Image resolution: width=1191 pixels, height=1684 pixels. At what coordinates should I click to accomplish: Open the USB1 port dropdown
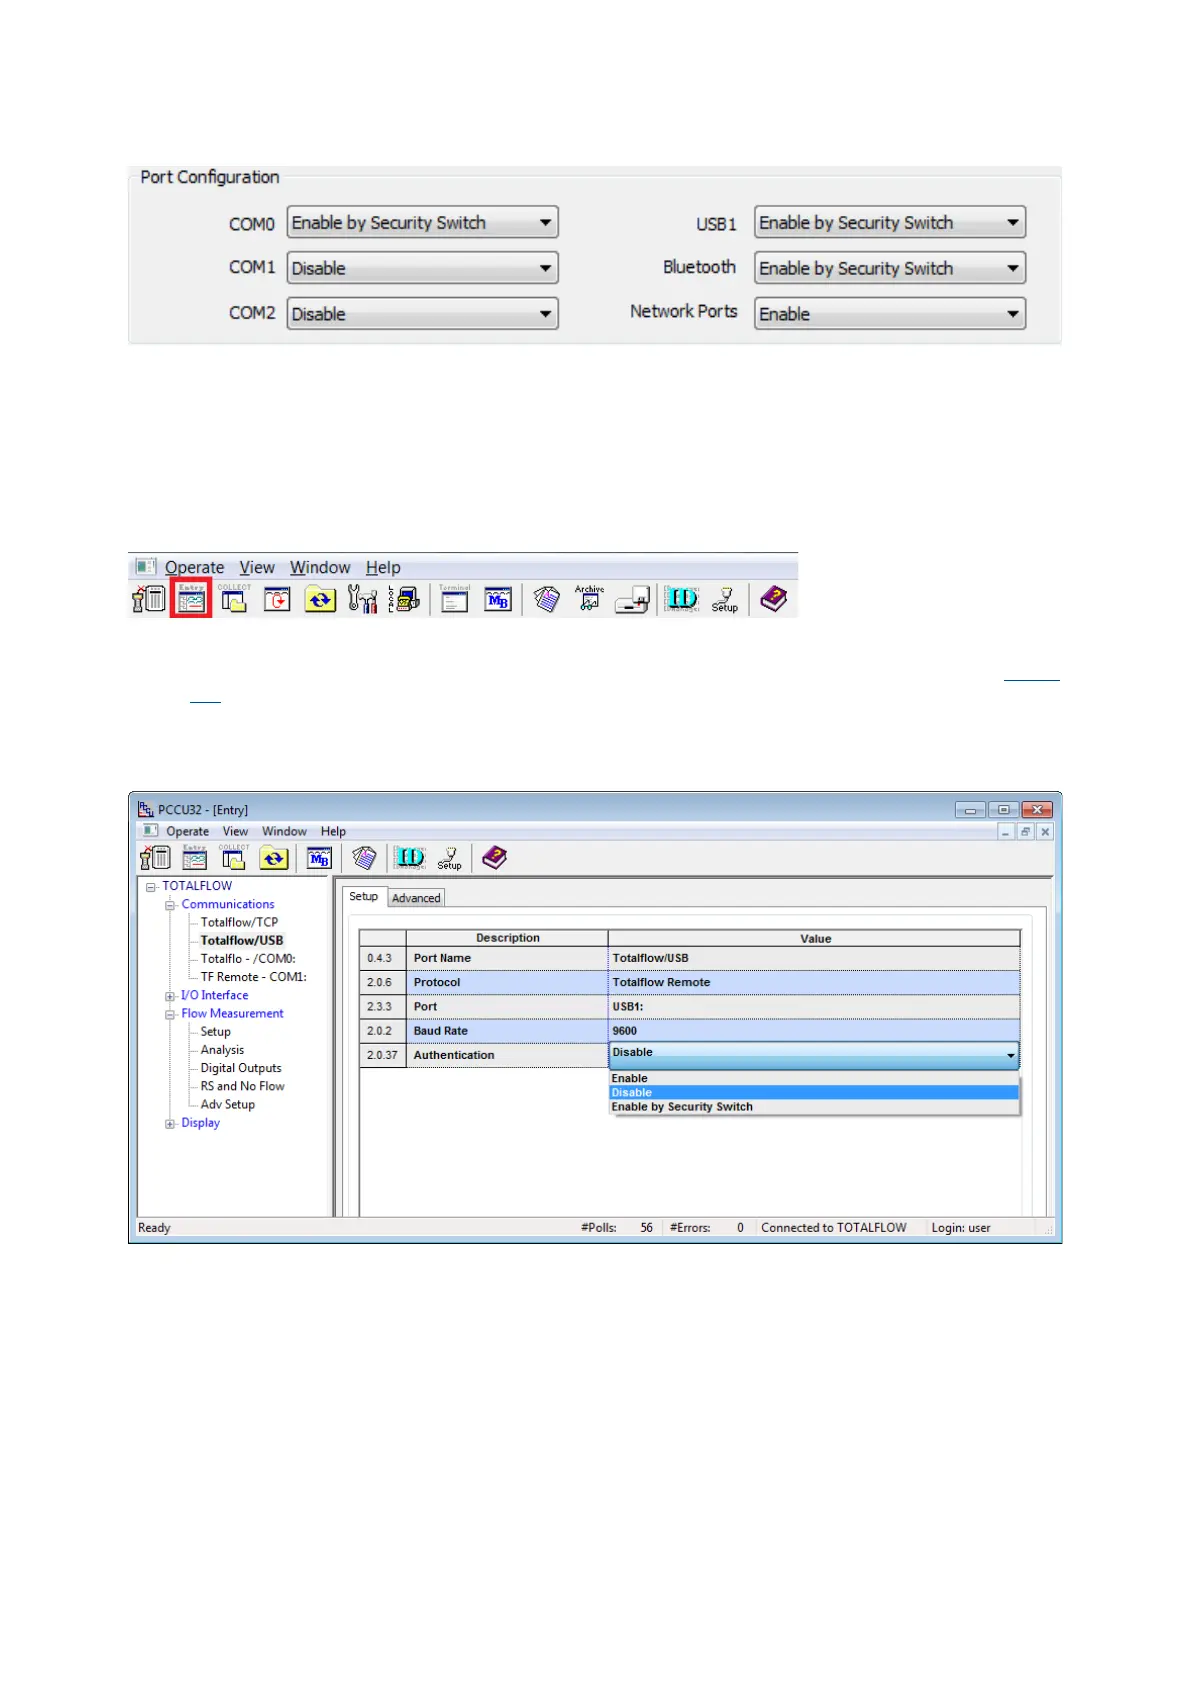tap(890, 223)
